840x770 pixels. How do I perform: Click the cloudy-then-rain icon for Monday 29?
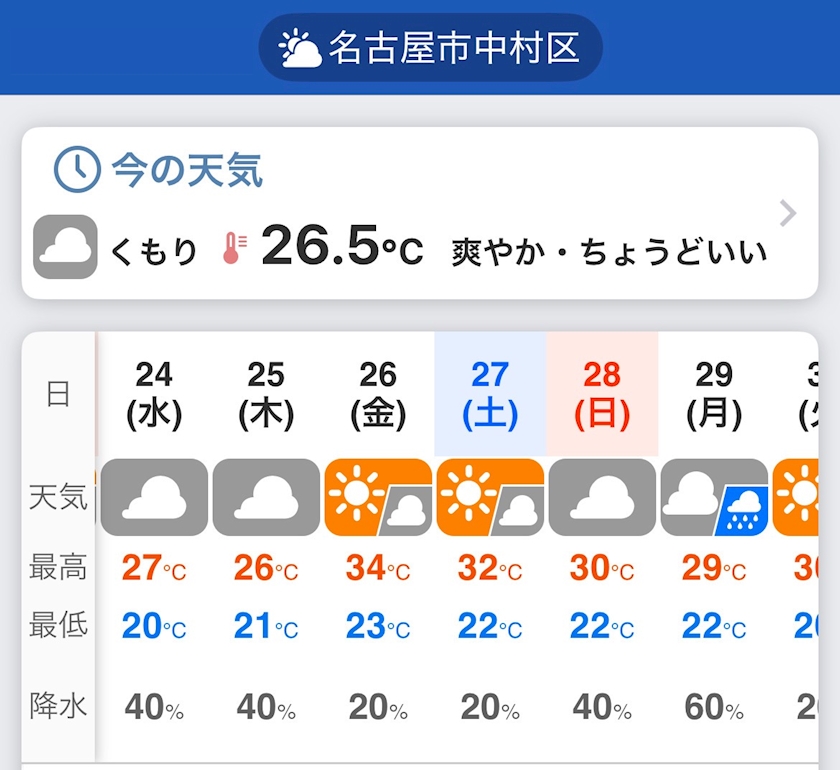714,497
